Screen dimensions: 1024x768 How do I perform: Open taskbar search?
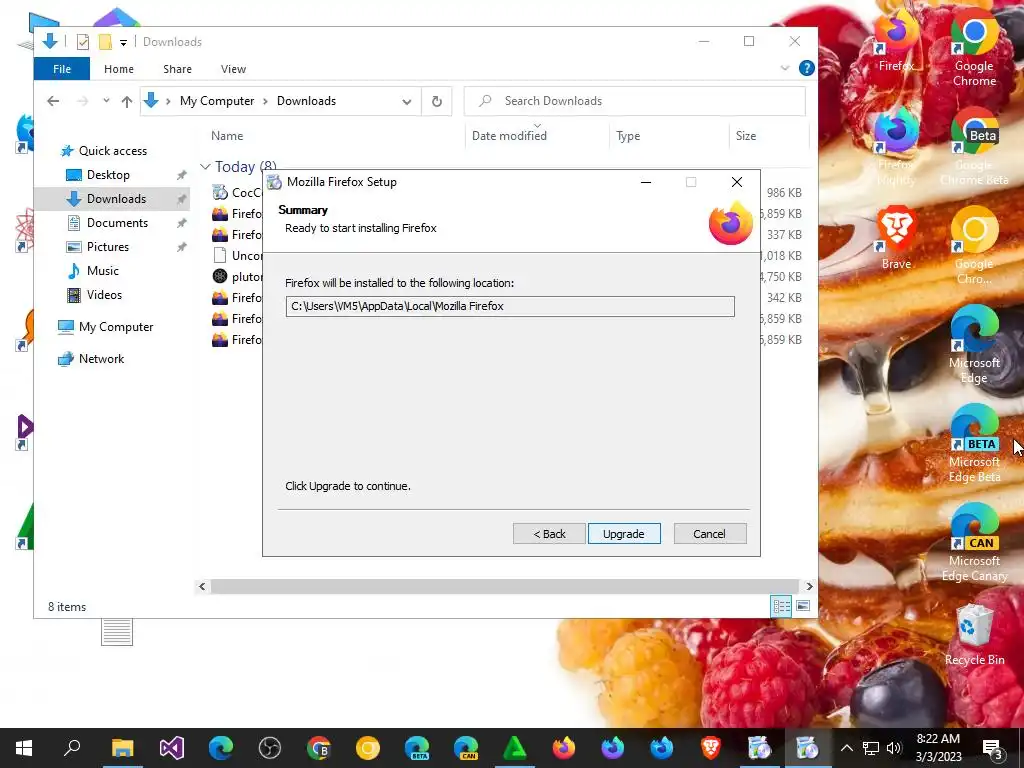tap(72, 748)
